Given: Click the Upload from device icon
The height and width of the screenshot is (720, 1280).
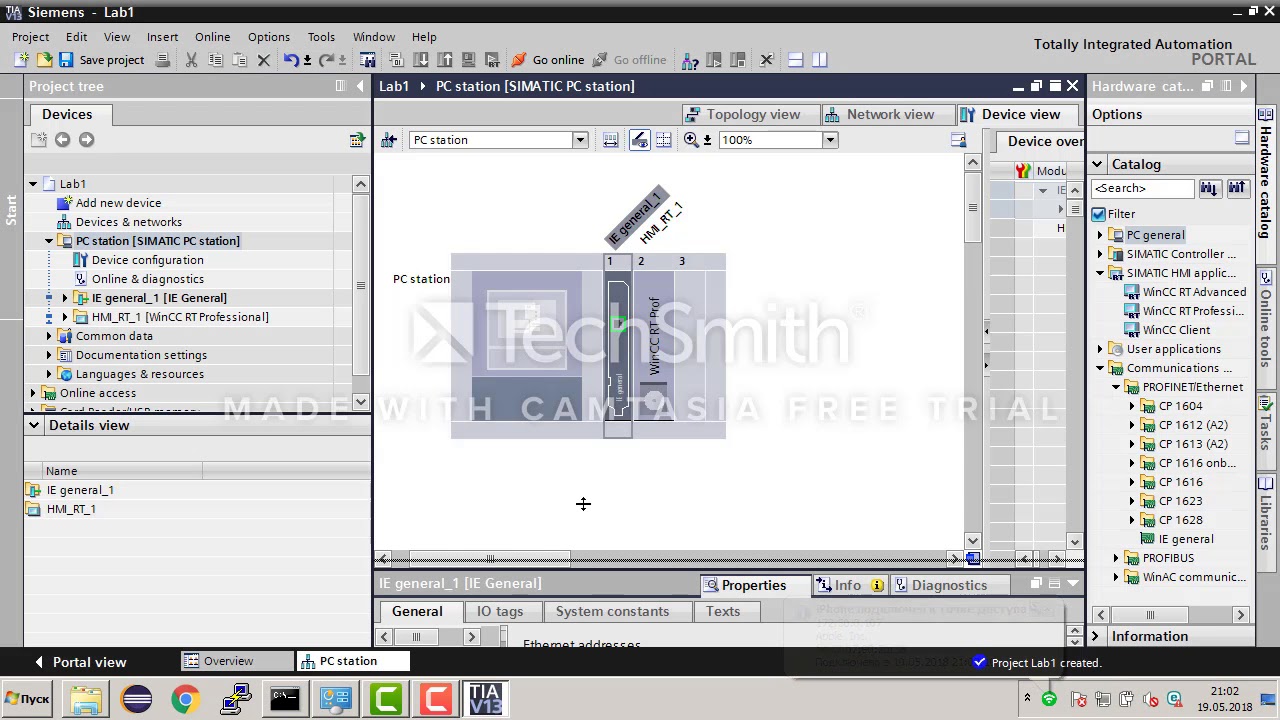Looking at the screenshot, I should (444, 60).
